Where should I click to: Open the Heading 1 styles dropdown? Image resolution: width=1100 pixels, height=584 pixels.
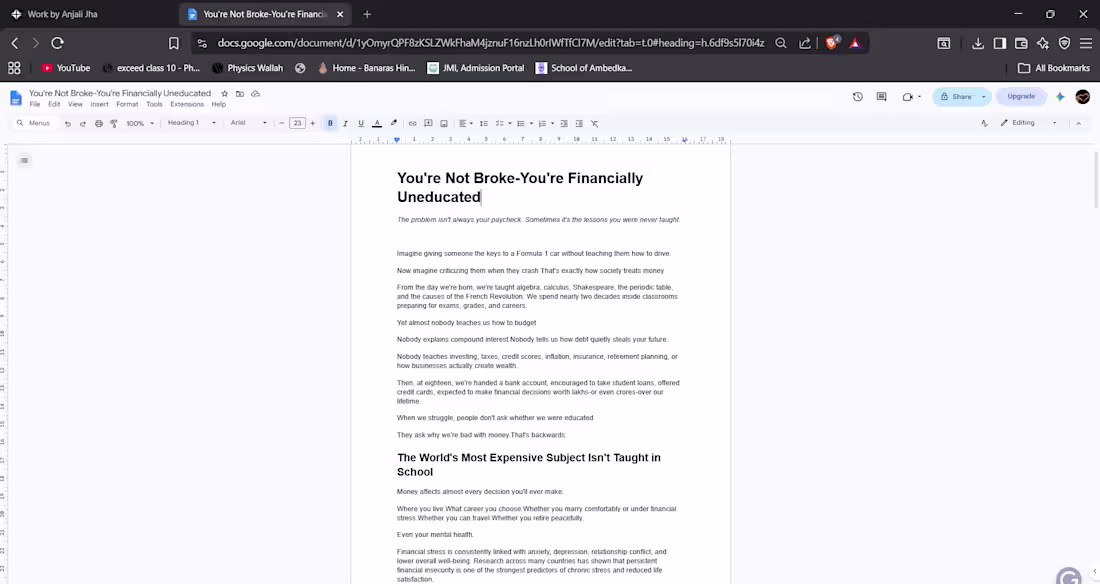[192, 123]
